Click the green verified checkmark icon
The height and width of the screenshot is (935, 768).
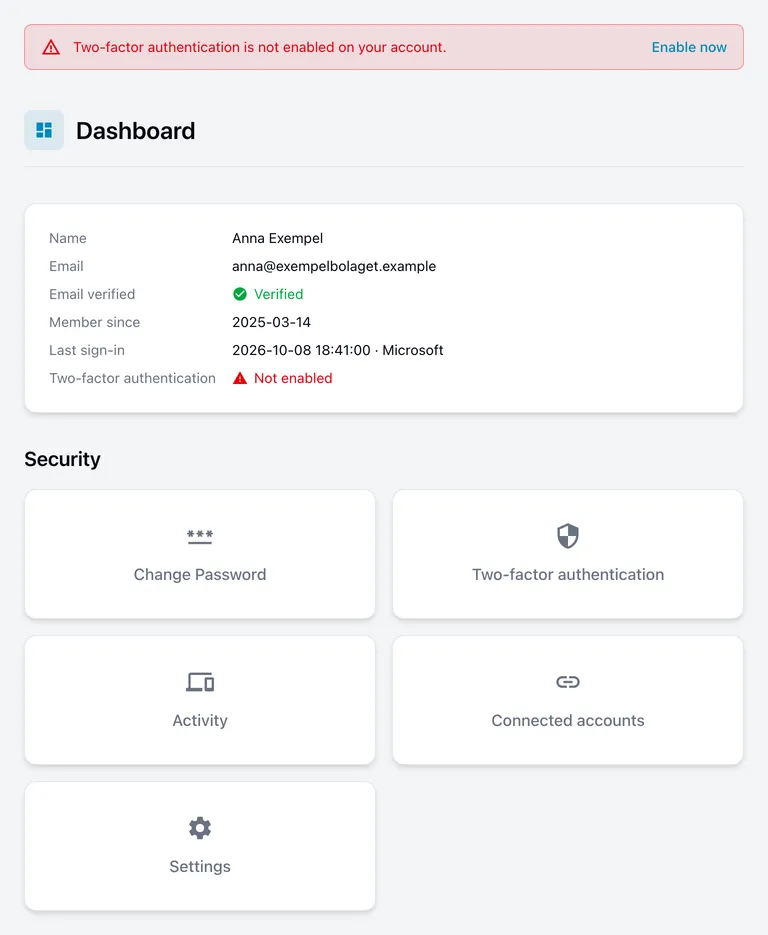tap(240, 294)
